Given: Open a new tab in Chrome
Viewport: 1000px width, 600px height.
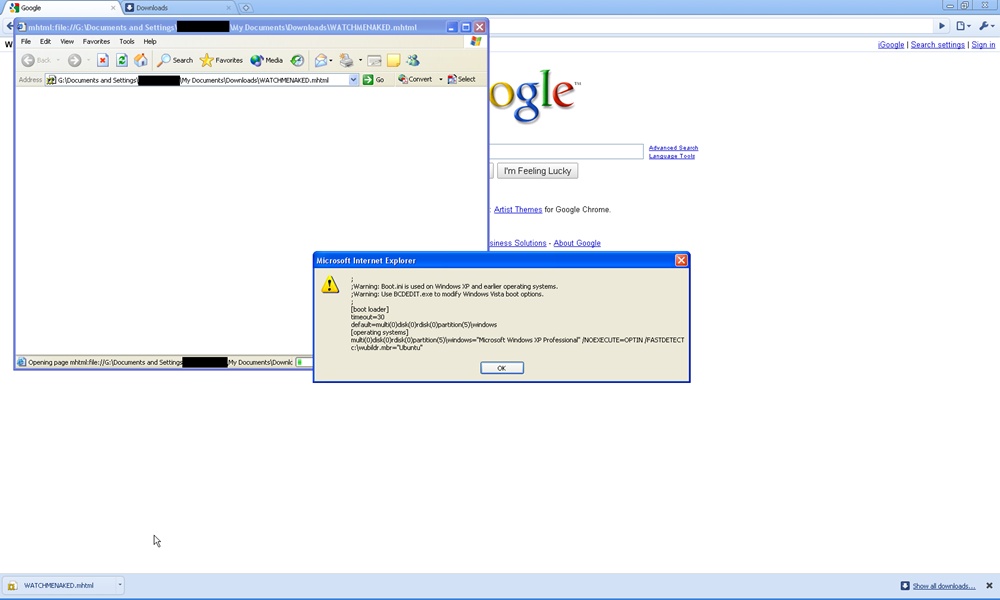Looking at the screenshot, I should click(246, 8).
